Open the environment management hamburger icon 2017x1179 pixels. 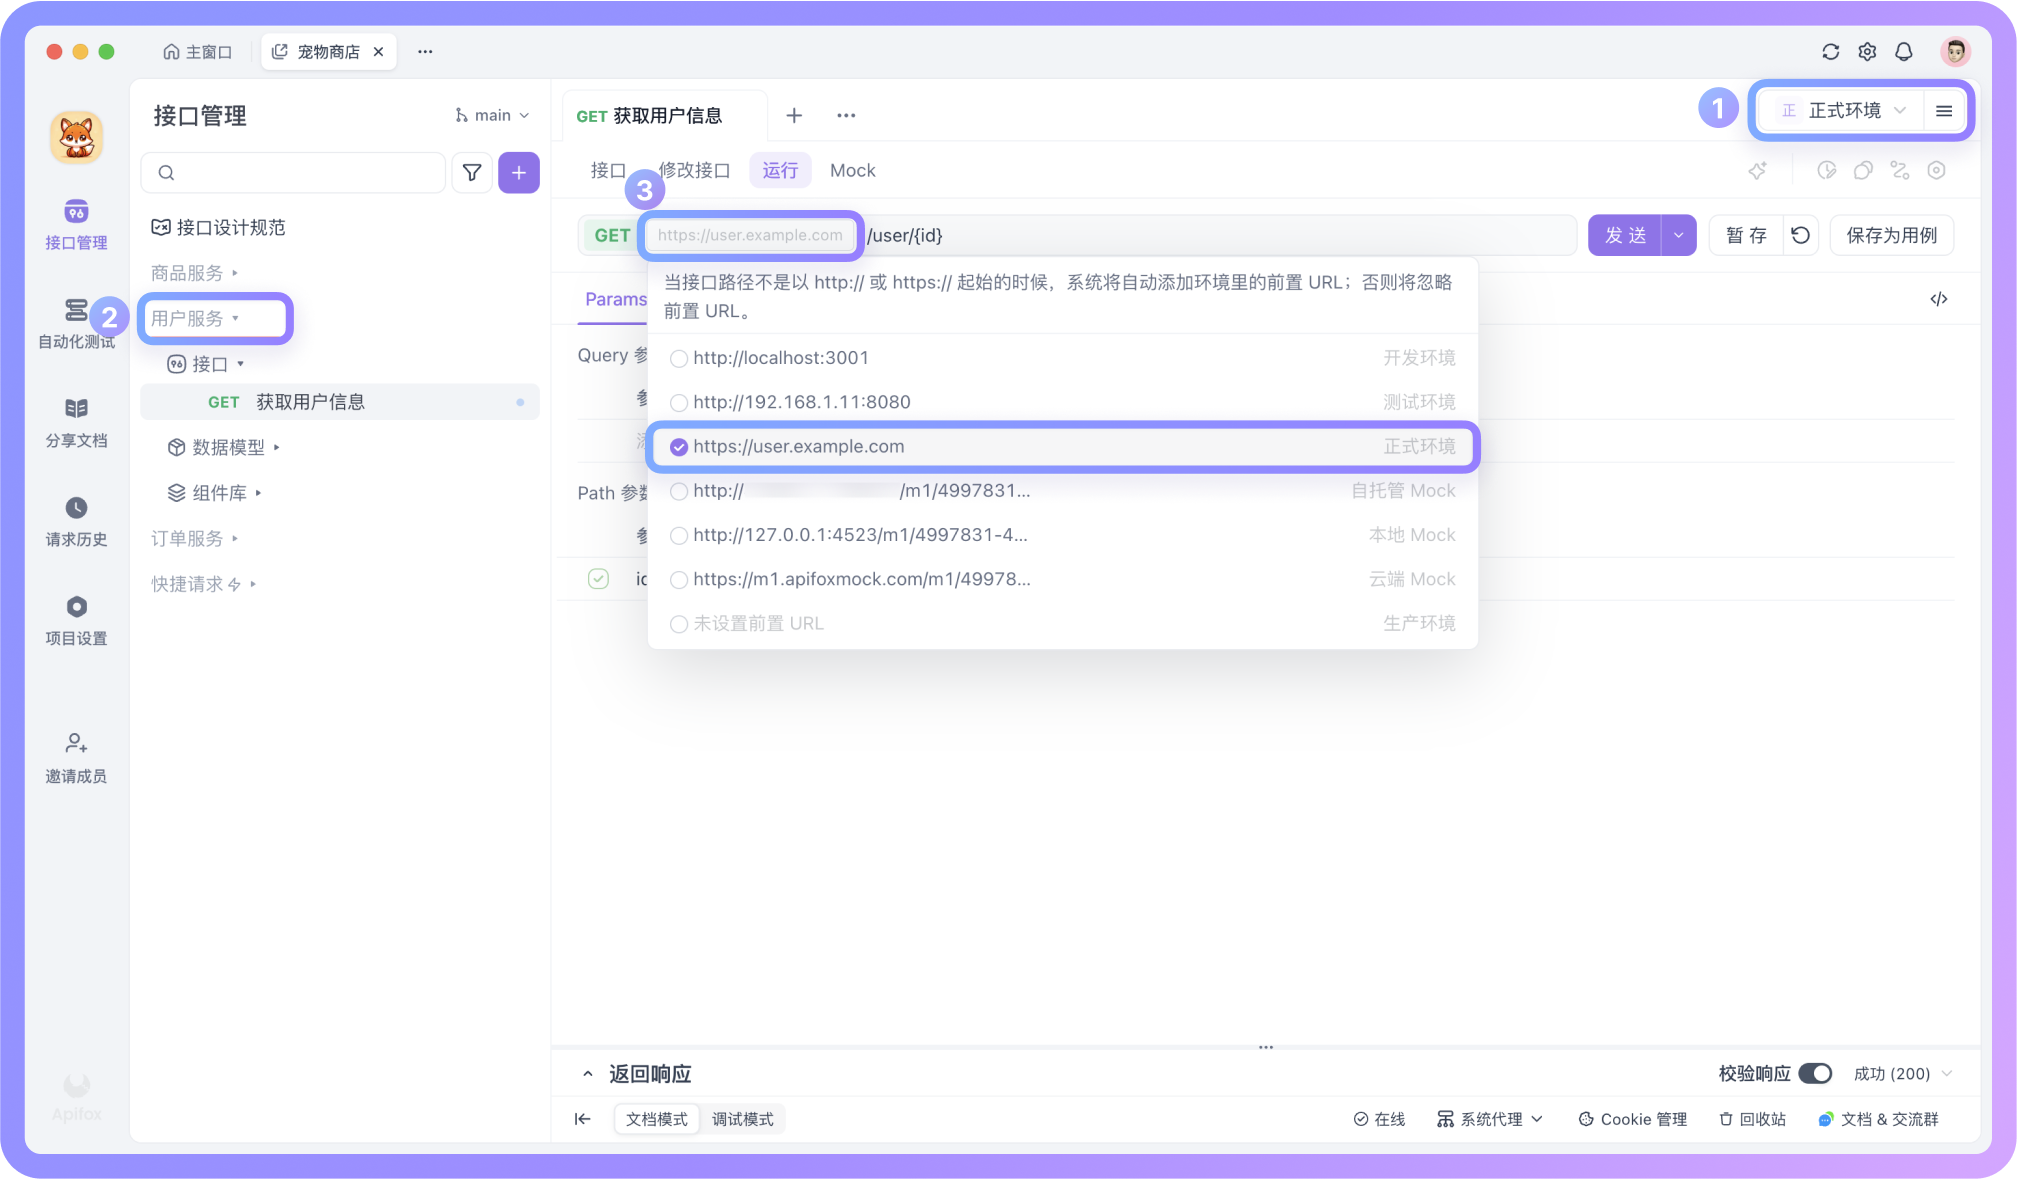pos(1944,110)
